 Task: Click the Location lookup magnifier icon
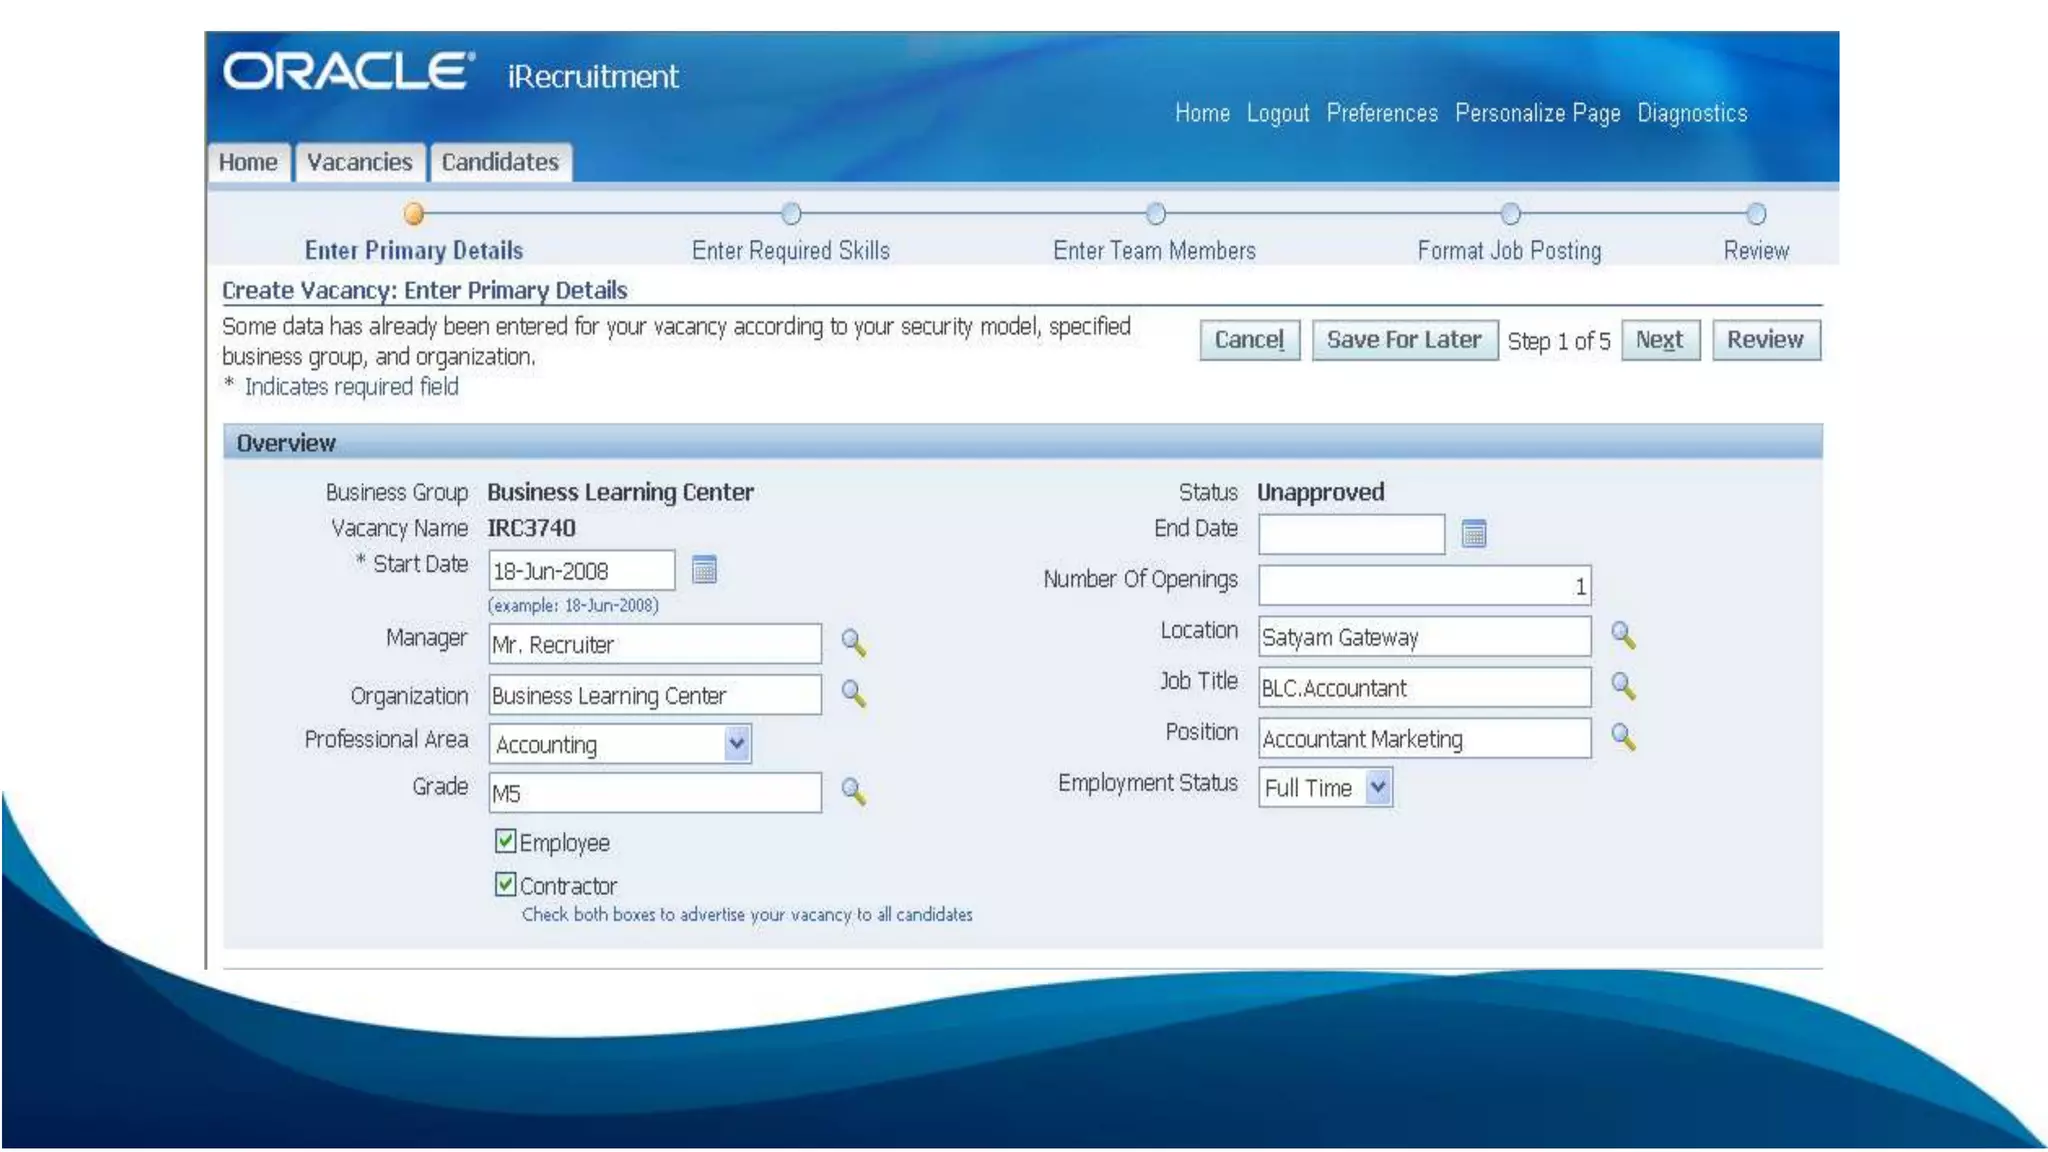point(1623,635)
